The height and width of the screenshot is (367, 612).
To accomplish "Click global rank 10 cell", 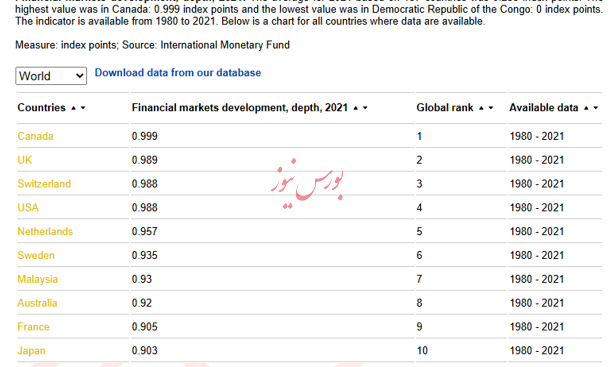I will (x=422, y=351).
